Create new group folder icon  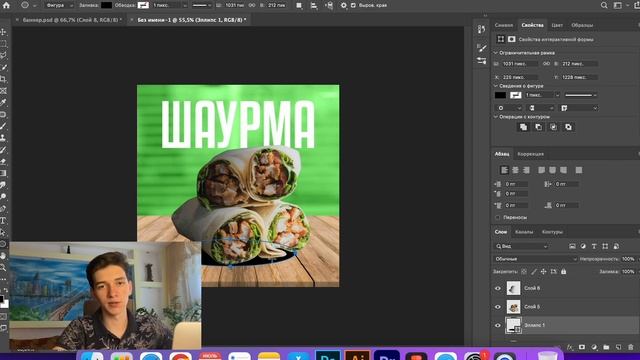[x=606, y=347]
